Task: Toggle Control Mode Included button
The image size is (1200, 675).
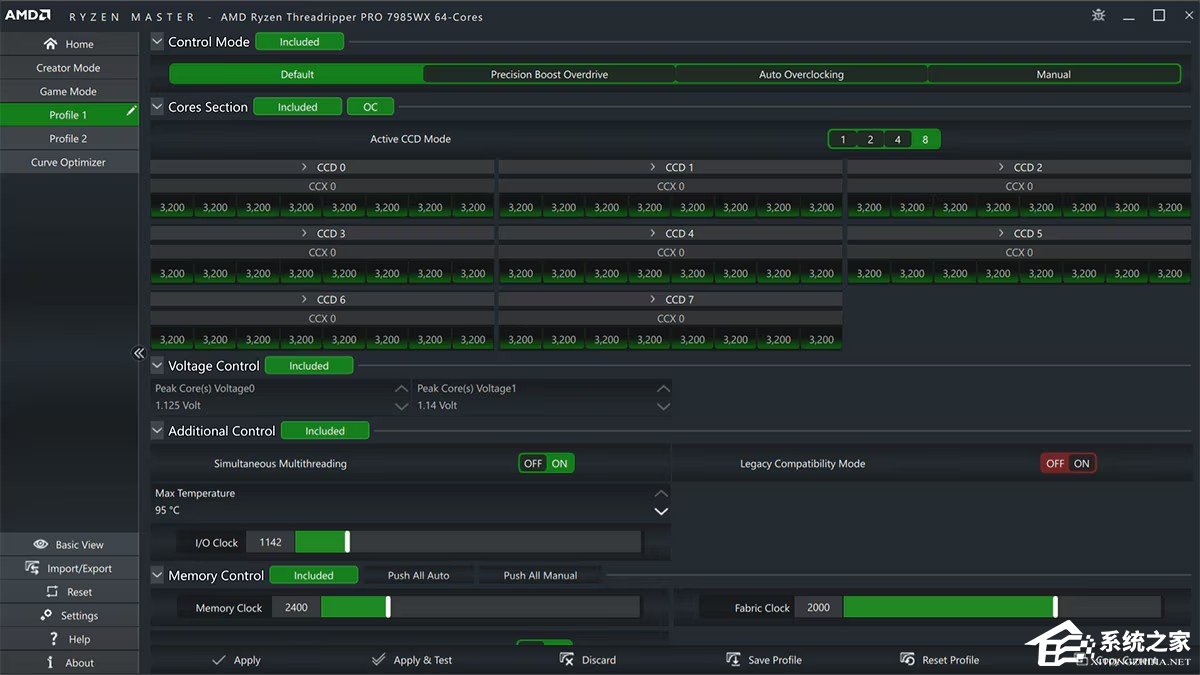Action: tap(299, 42)
